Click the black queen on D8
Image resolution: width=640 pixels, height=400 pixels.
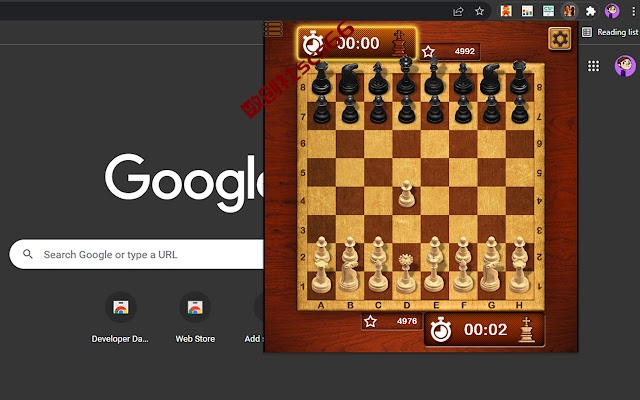(x=406, y=76)
